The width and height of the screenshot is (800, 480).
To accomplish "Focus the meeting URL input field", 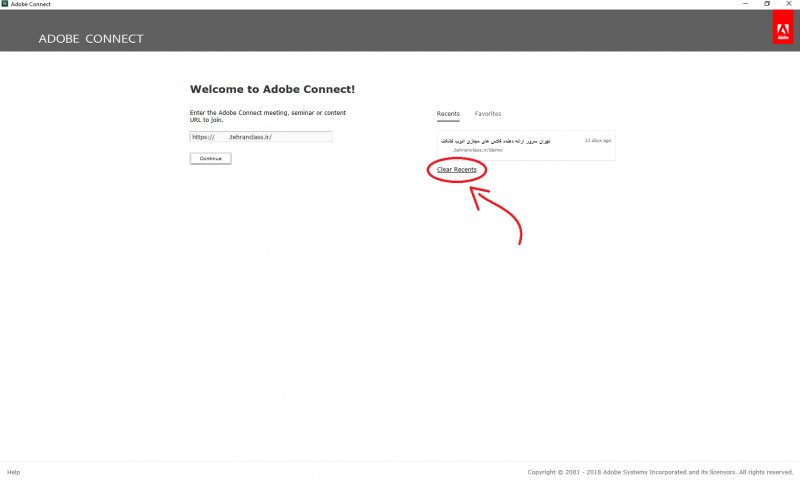I will [261, 137].
